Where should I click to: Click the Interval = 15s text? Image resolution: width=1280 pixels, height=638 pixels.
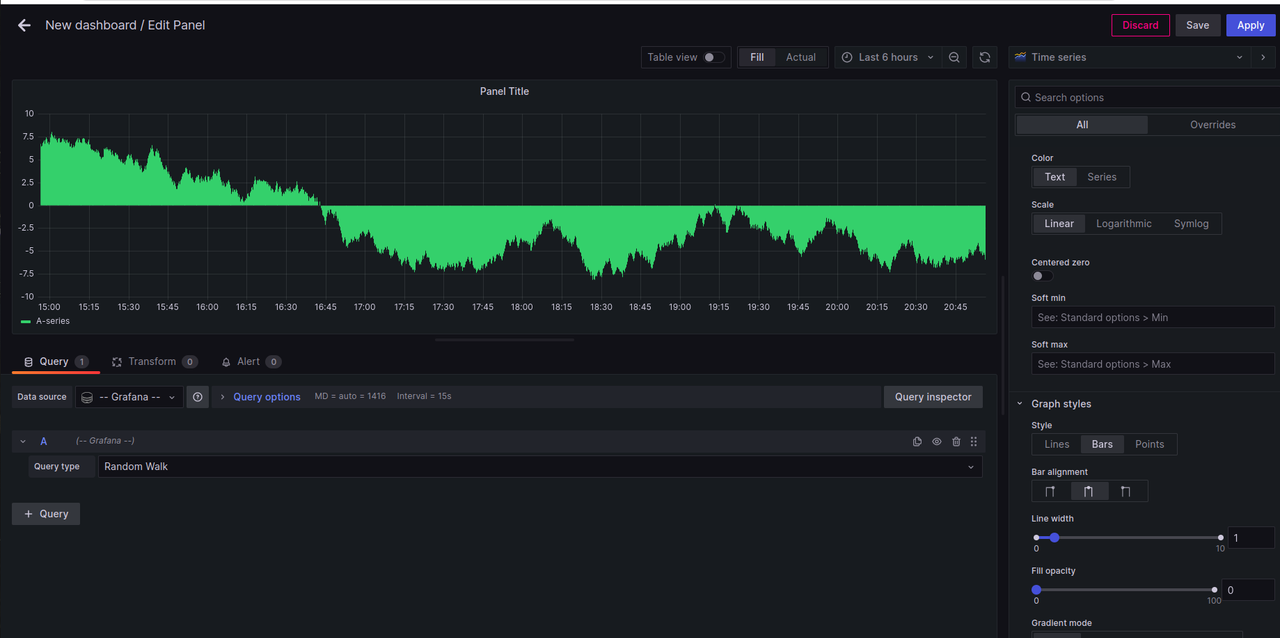pos(424,397)
